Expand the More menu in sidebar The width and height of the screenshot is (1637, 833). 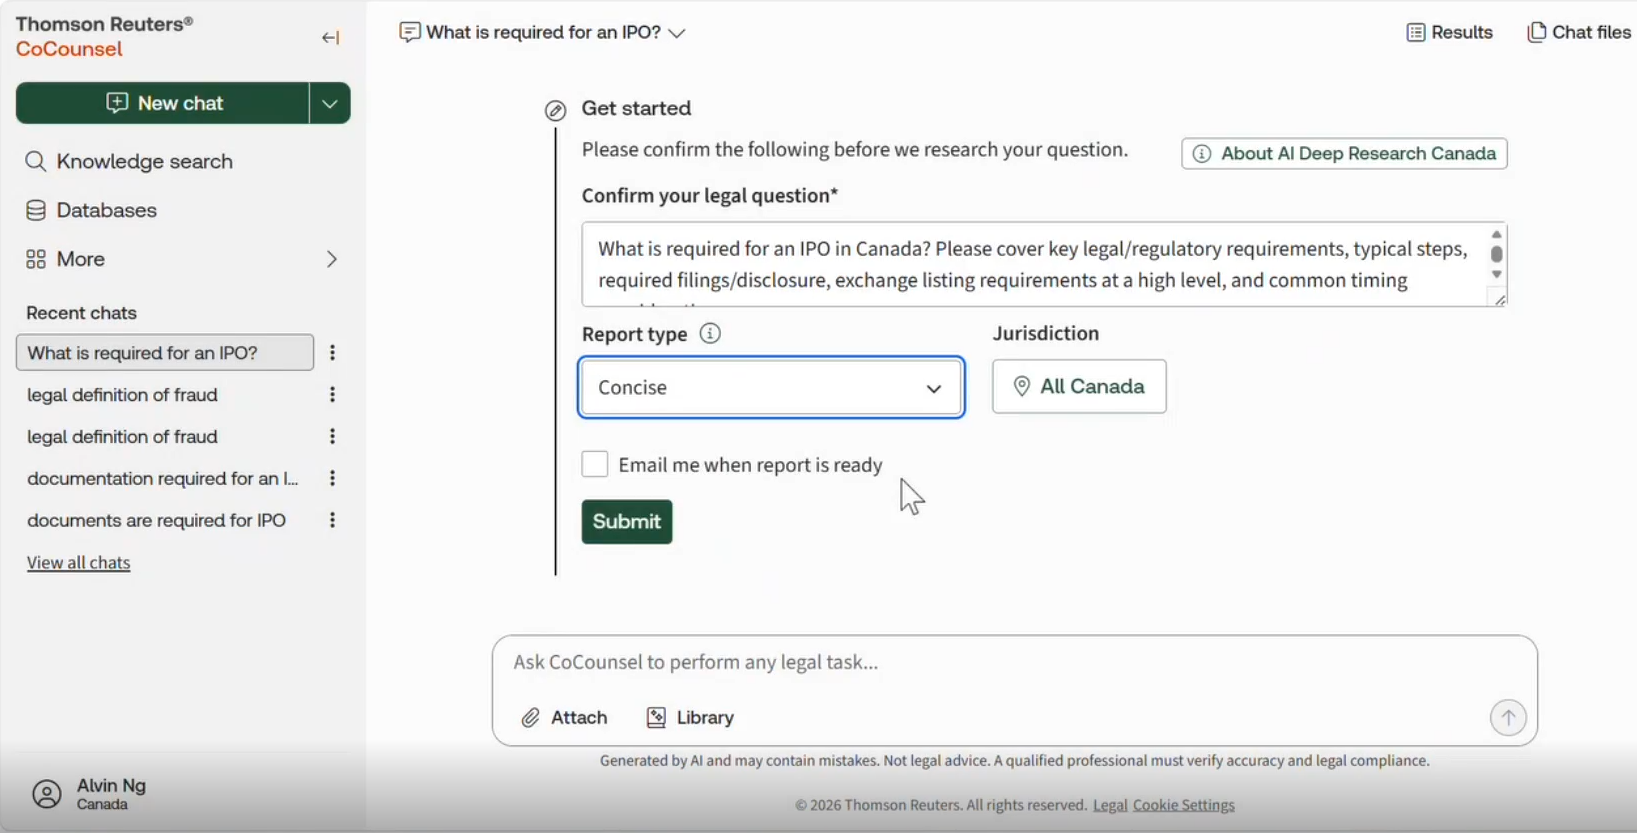182,259
